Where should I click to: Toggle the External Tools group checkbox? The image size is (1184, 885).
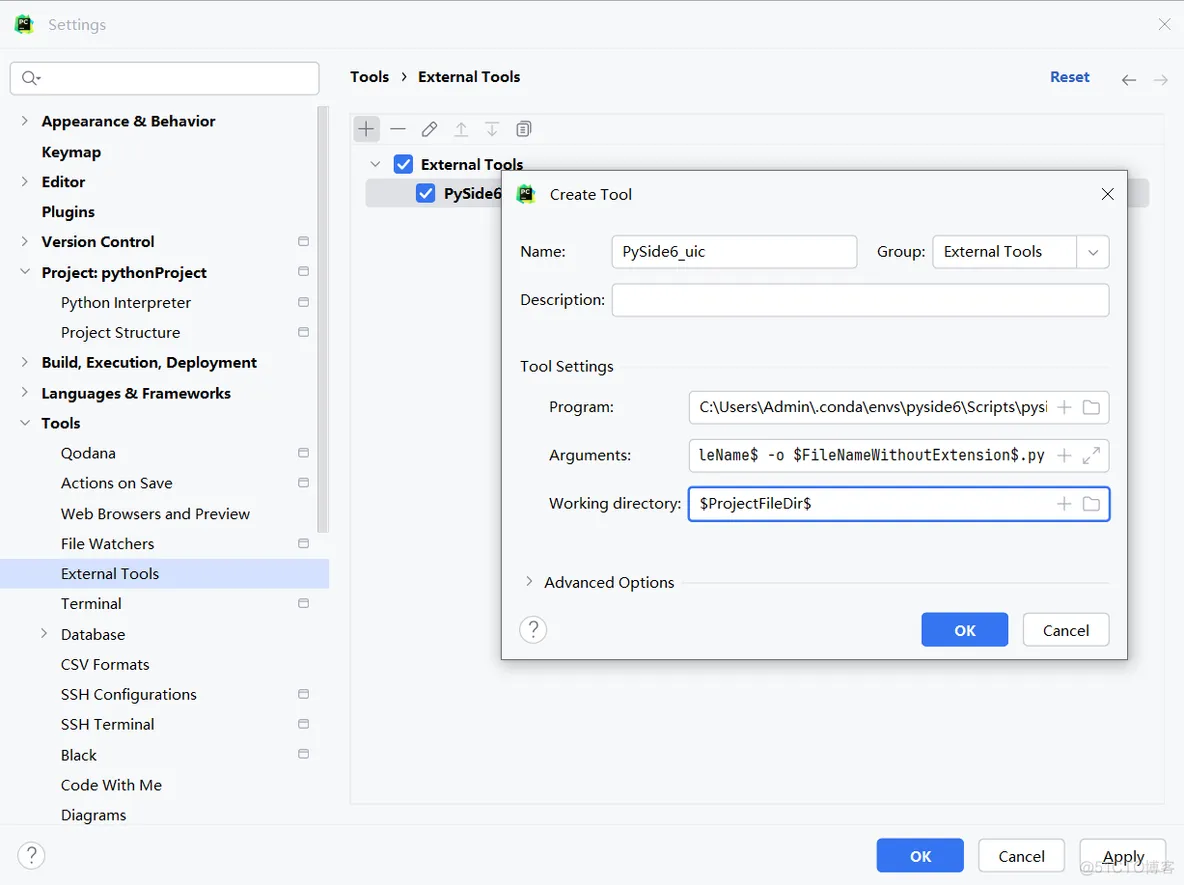403,164
